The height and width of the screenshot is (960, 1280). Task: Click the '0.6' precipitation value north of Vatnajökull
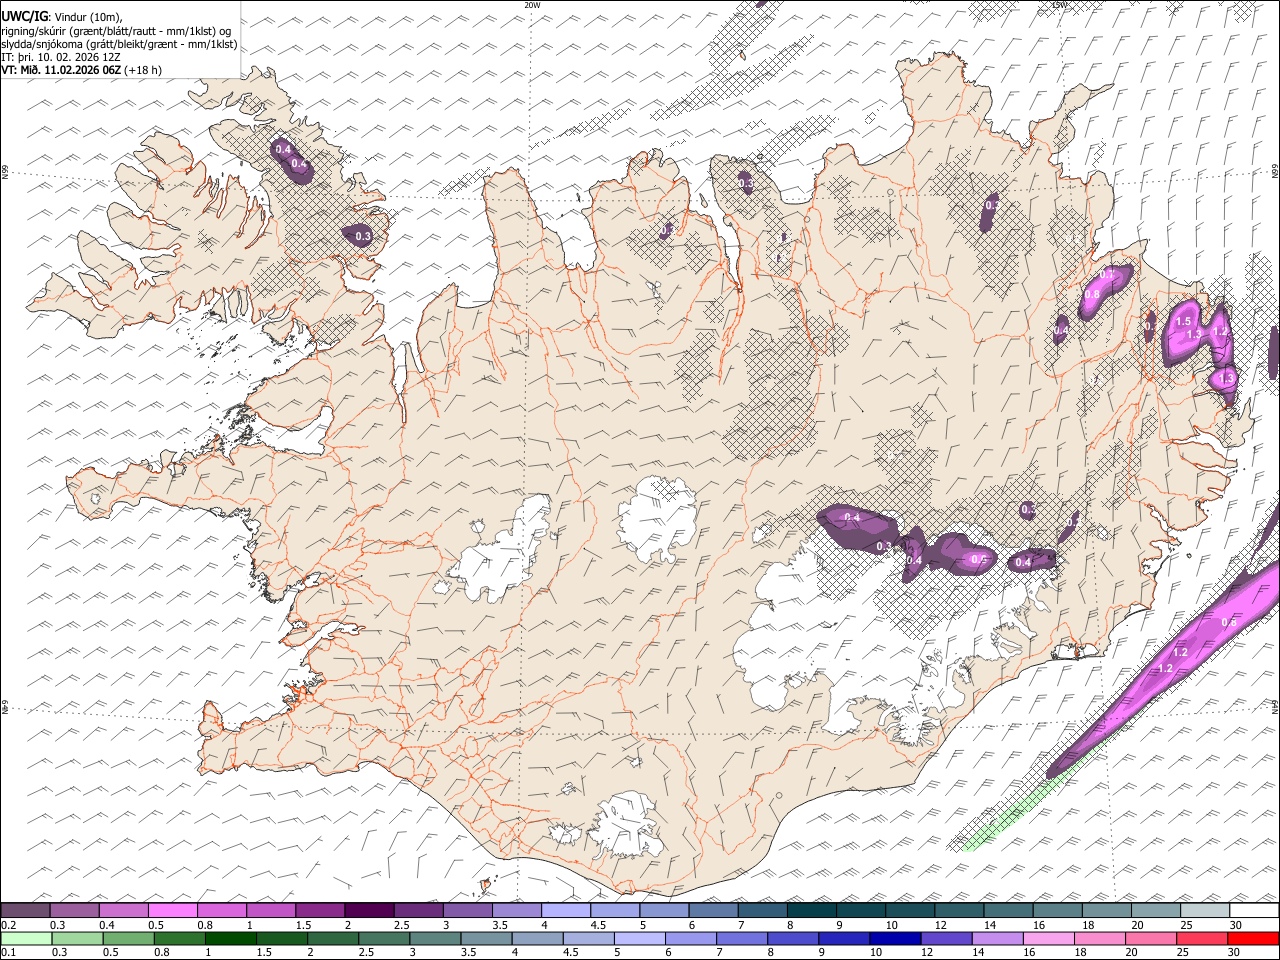[980, 559]
